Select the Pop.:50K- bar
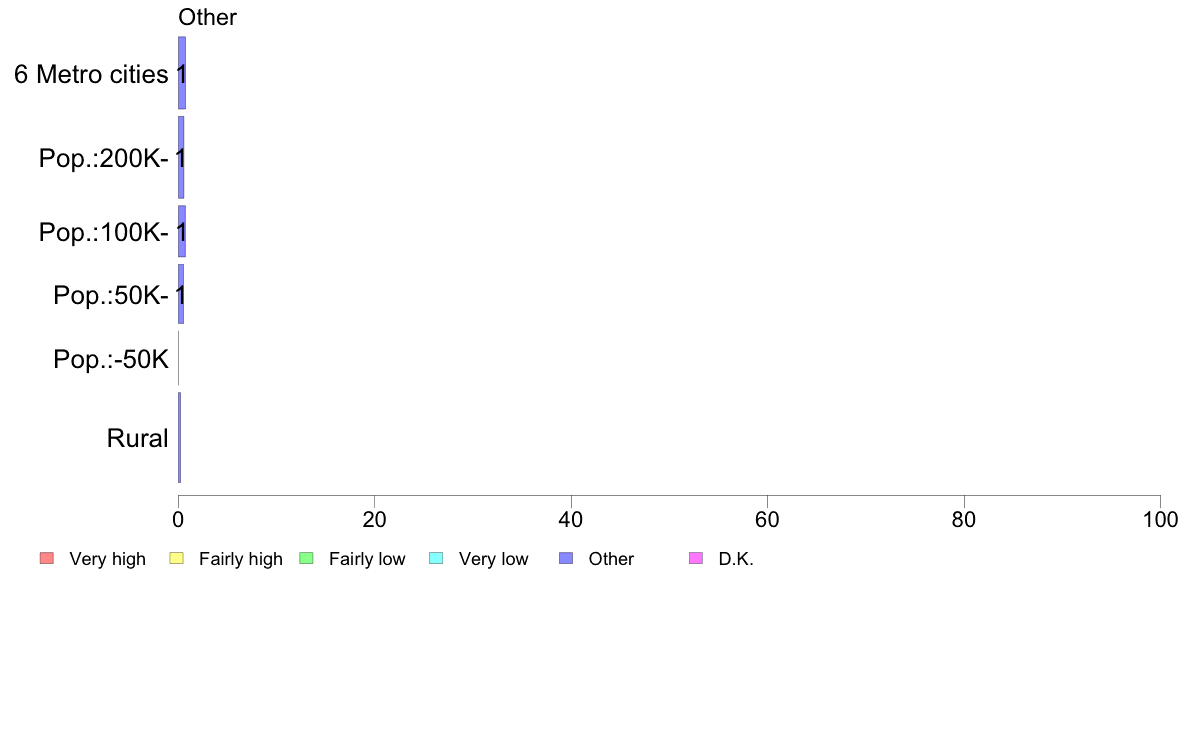Viewport: 1188px width, 736px height. (181, 294)
